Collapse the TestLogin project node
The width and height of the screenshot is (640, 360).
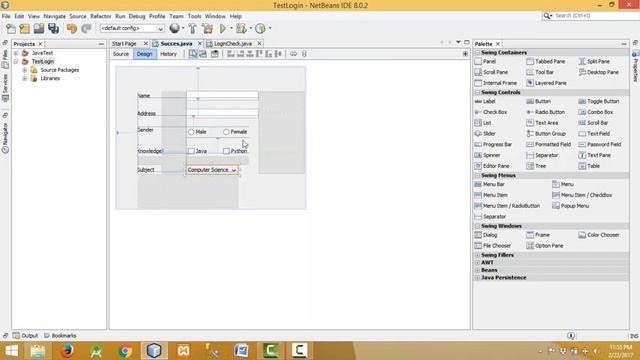(x=16, y=62)
